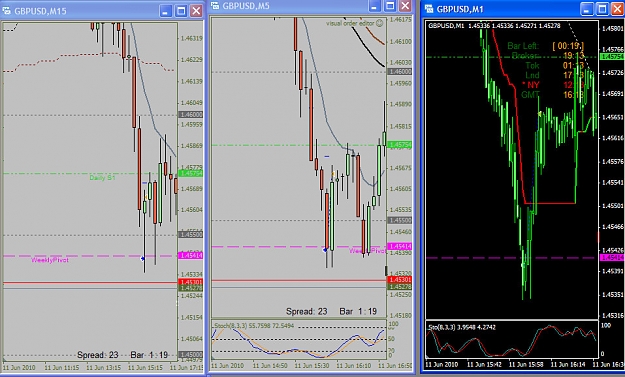The width and height of the screenshot is (625, 377).
Task: Close the GBPUSD,M5 chart window
Action: 405,6
